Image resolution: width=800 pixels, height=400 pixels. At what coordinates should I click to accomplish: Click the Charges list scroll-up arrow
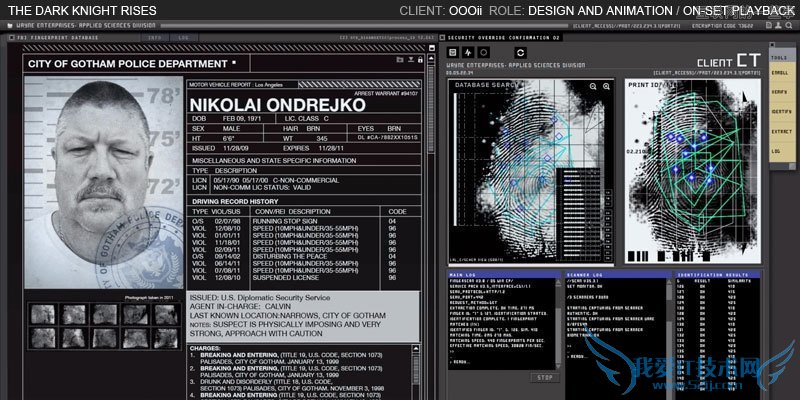click(x=416, y=349)
